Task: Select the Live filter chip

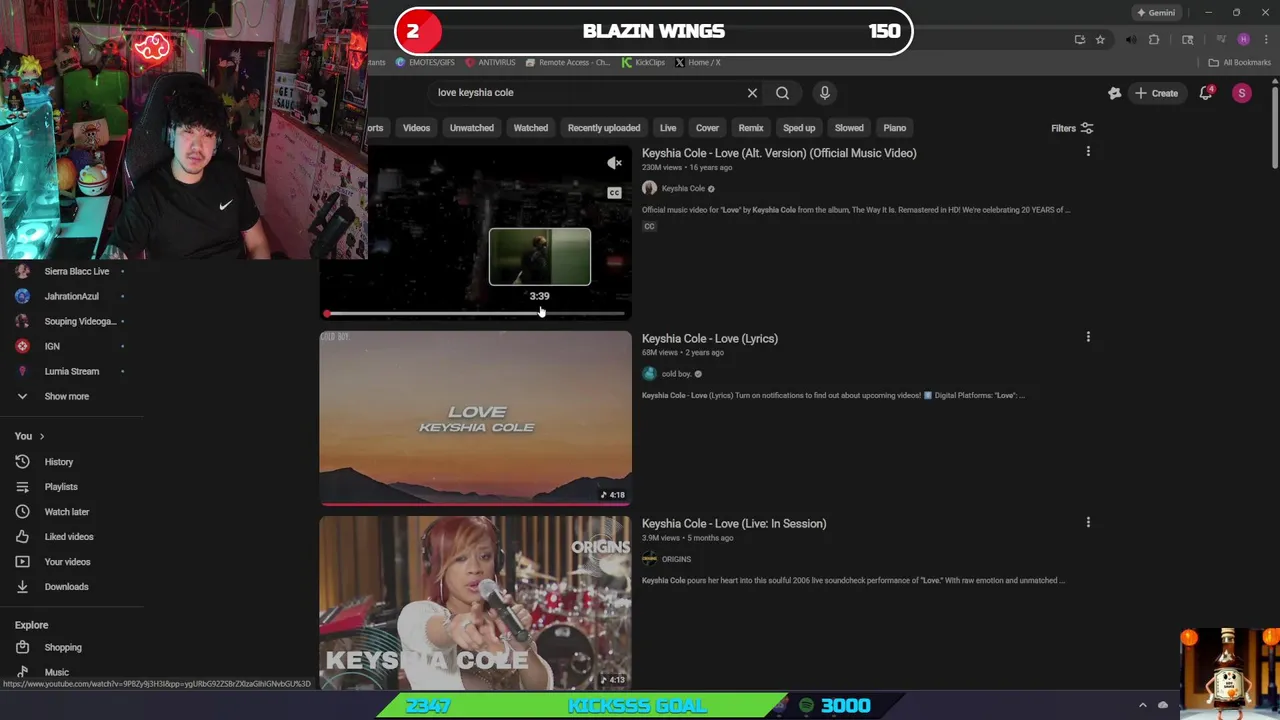Action: coord(668,128)
